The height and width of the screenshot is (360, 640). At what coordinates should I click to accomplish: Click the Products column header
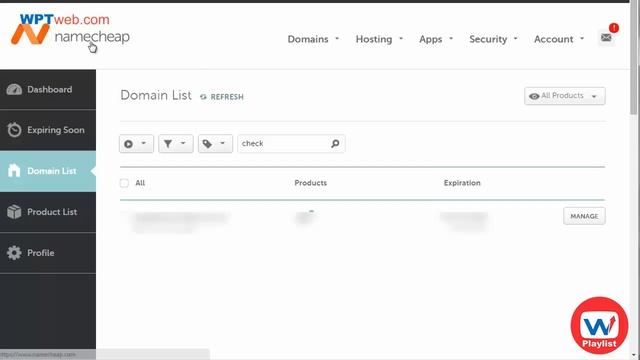point(311,183)
